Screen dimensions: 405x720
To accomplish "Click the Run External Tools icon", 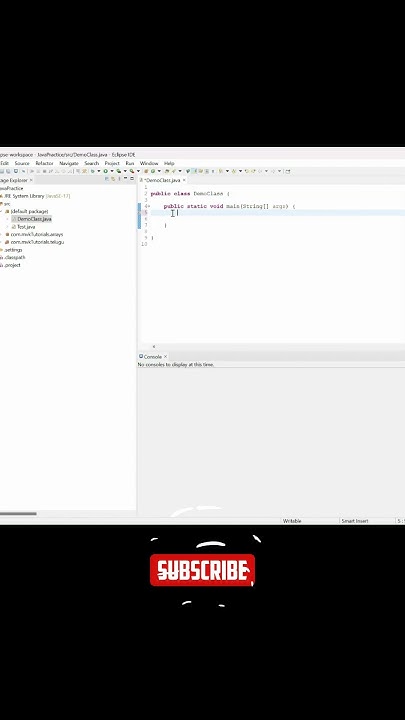I will [x=132, y=171].
